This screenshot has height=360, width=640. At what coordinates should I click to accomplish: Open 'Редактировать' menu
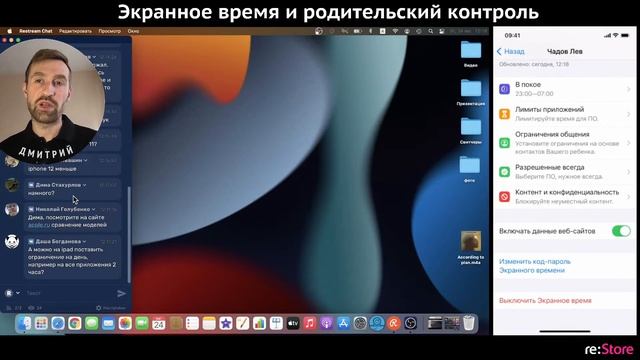point(75,31)
